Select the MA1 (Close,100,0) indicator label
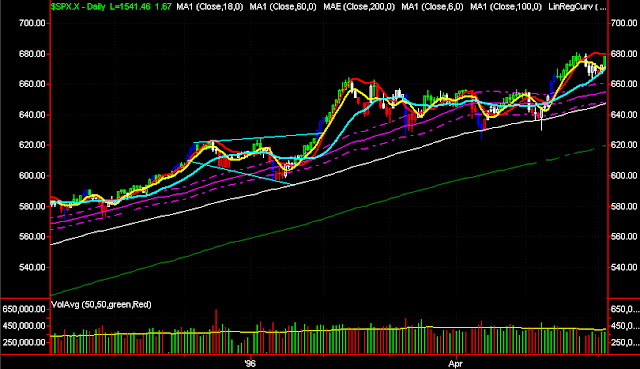This screenshot has width=640, height=369. point(506,7)
